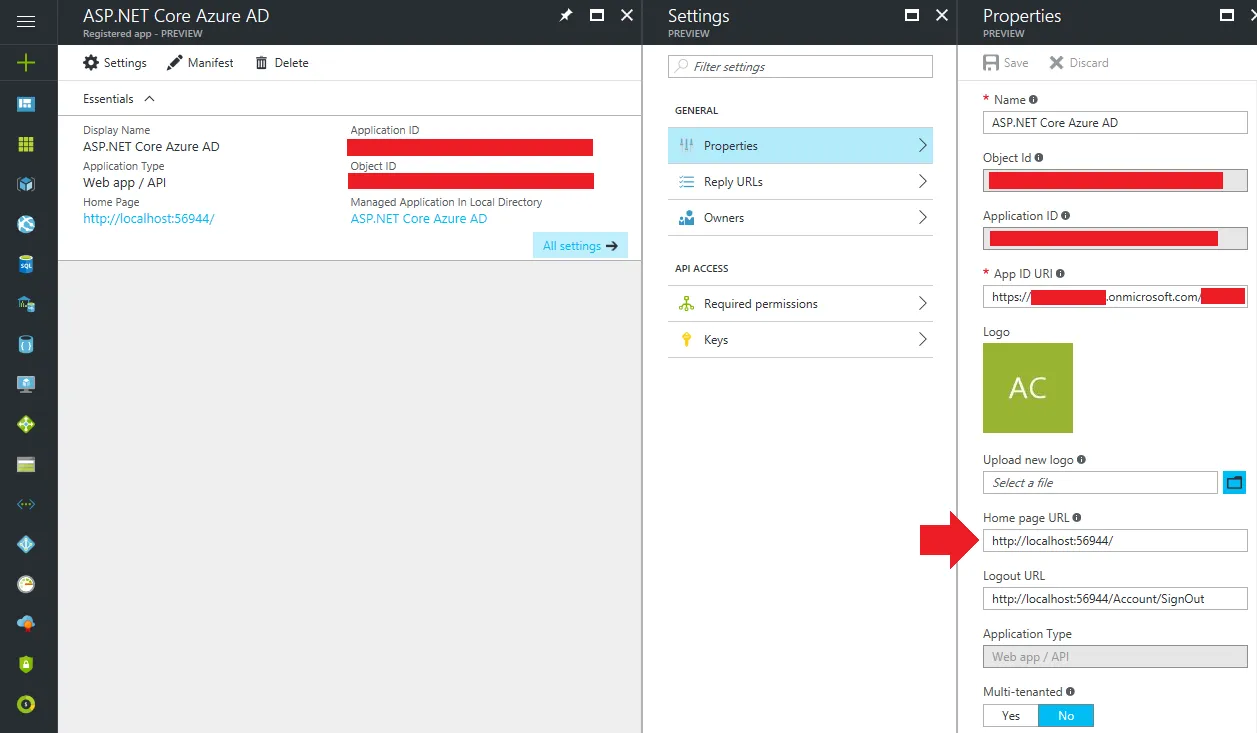The width and height of the screenshot is (1257, 733).
Task: Edit the Home page URL field
Action: click(x=1115, y=540)
